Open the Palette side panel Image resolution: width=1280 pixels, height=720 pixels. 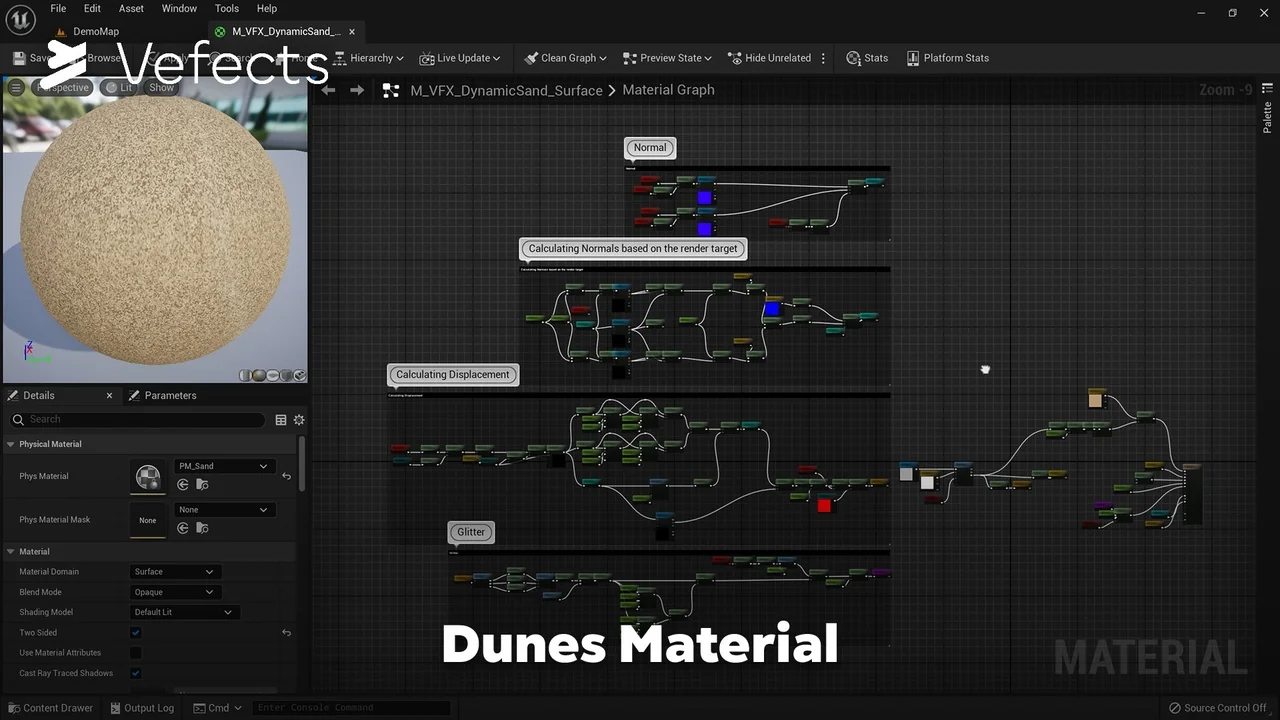click(1268, 117)
